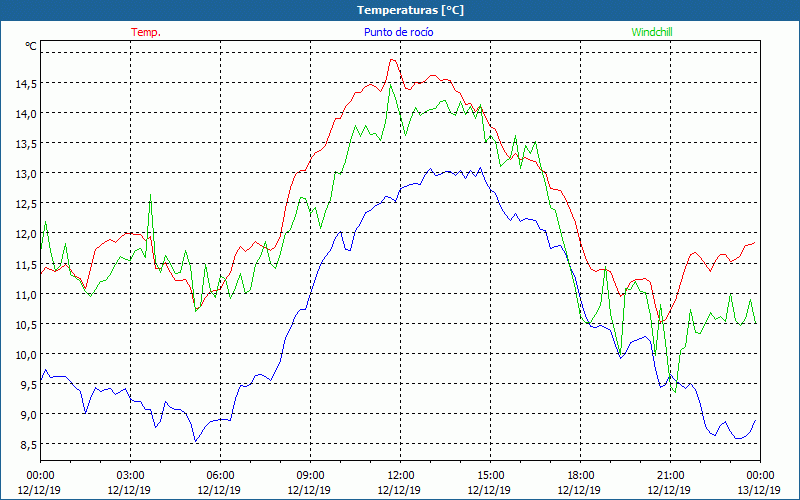Click the 09:00 time axis label
The height and width of the screenshot is (500, 800).
coord(310,476)
